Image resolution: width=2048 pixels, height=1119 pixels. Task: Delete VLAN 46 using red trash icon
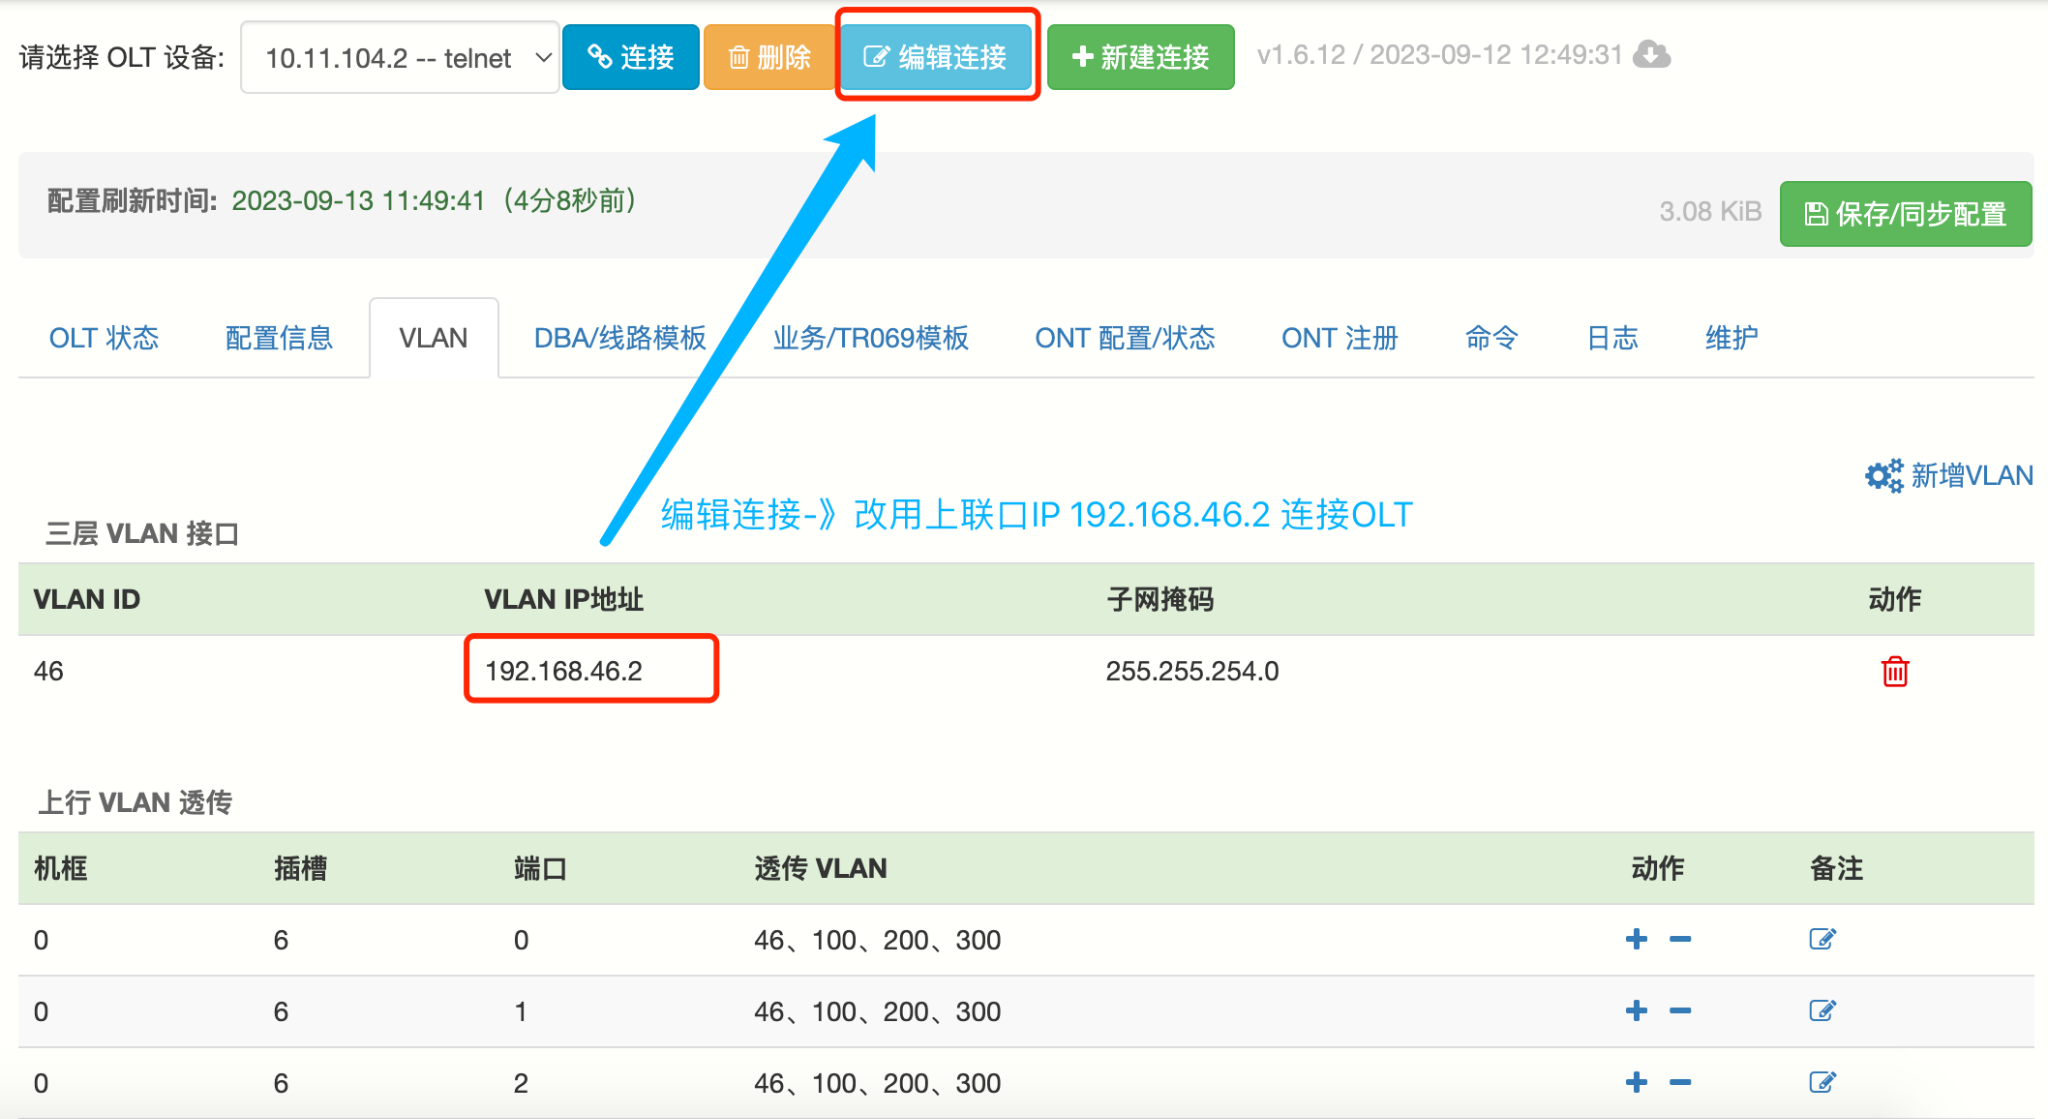point(1894,671)
